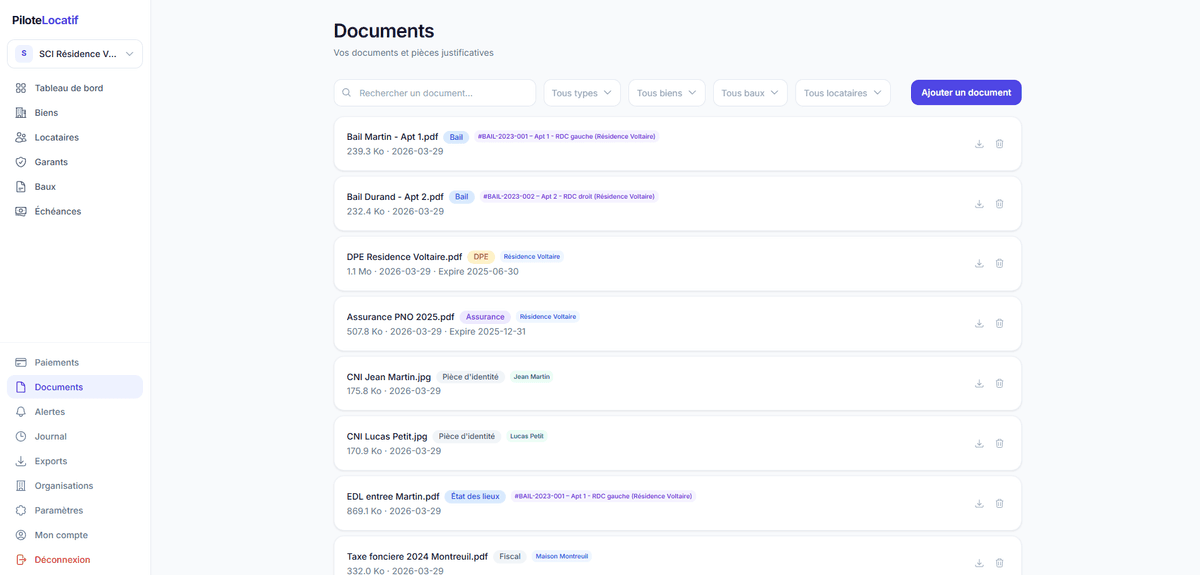Download the DPE Residence Voltaire.pdf file
Image resolution: width=1200 pixels, height=575 pixels.
point(979,264)
